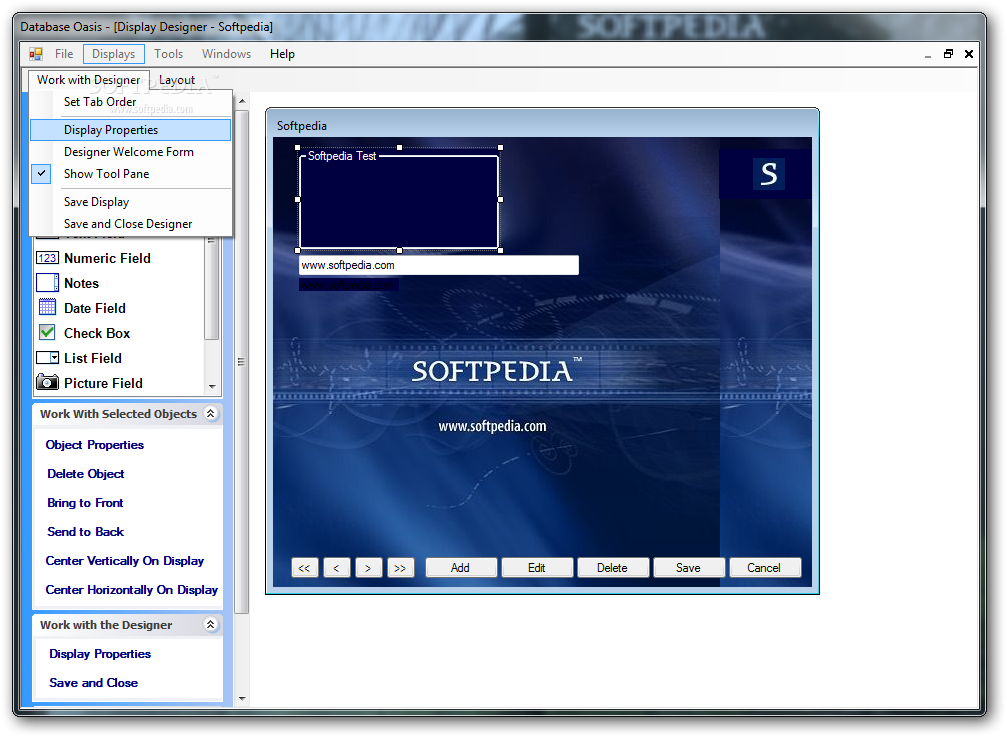Click the tool list scroll down arrow
1007x737 pixels.
212,386
